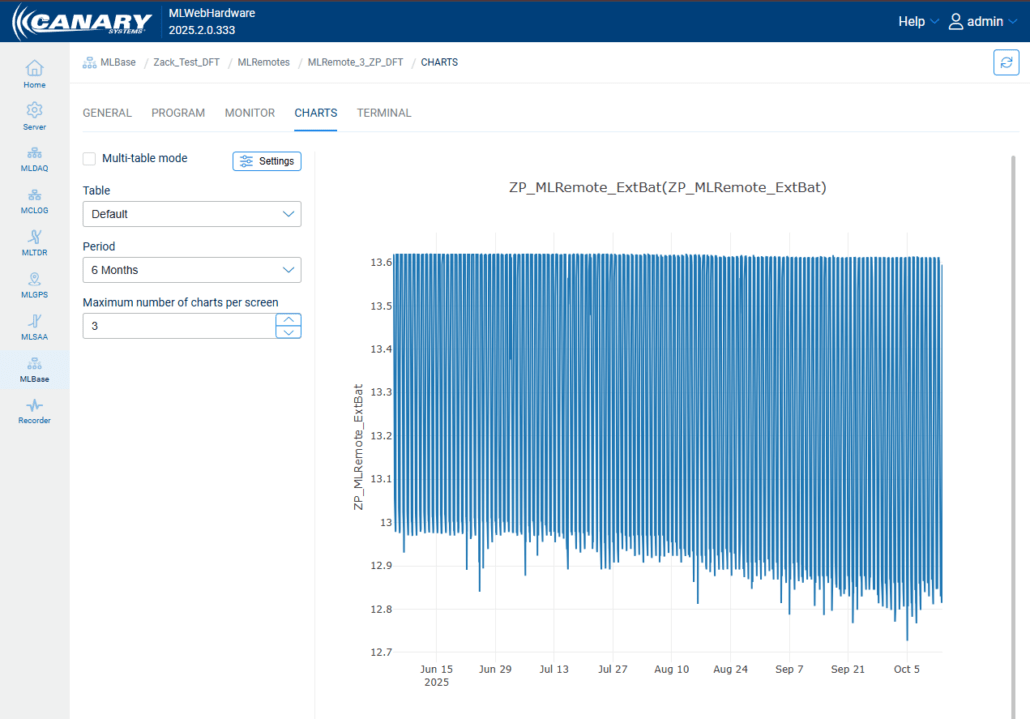Screen dimensions: 1030x719
Task: Enable Multi-table mode checkbox
Action: click(89, 159)
